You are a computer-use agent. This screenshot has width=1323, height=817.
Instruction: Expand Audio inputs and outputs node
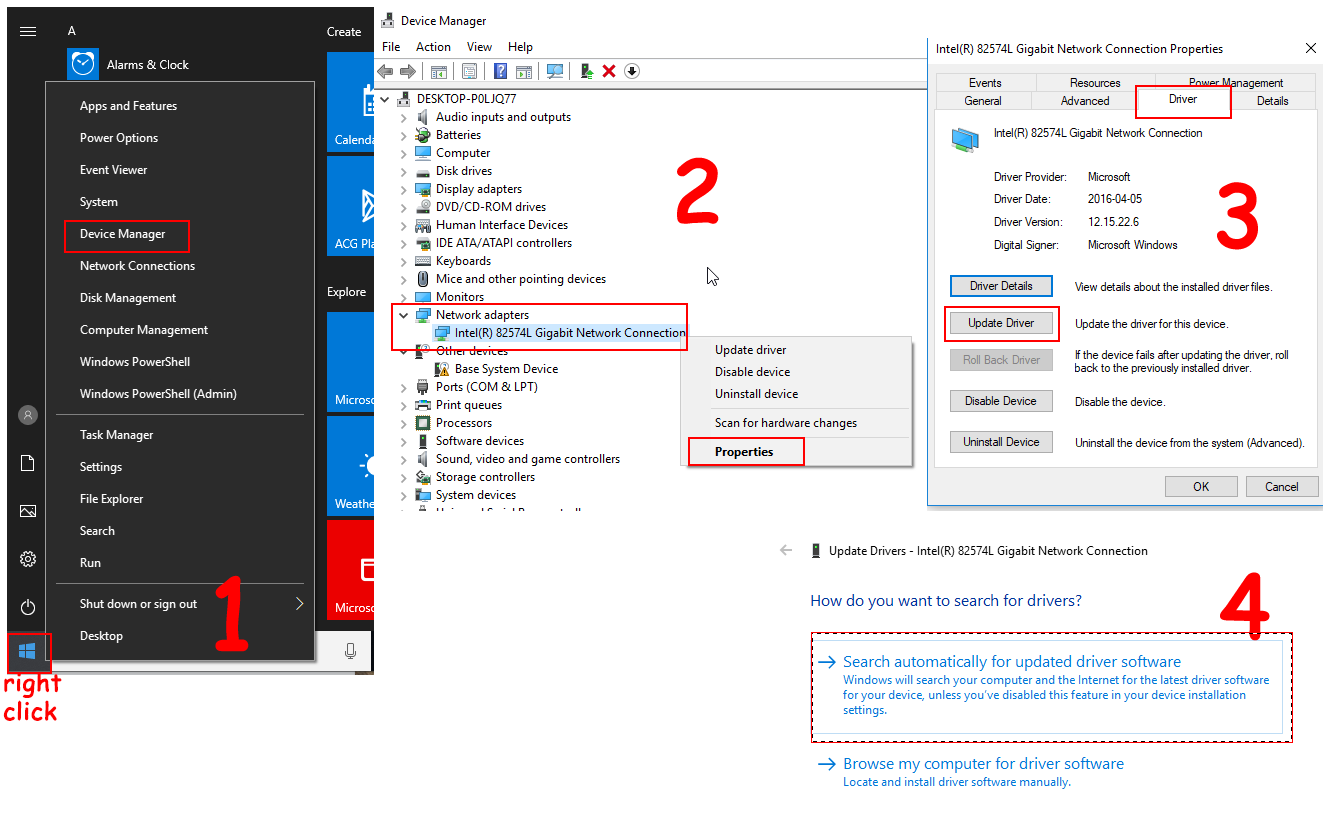coord(404,117)
